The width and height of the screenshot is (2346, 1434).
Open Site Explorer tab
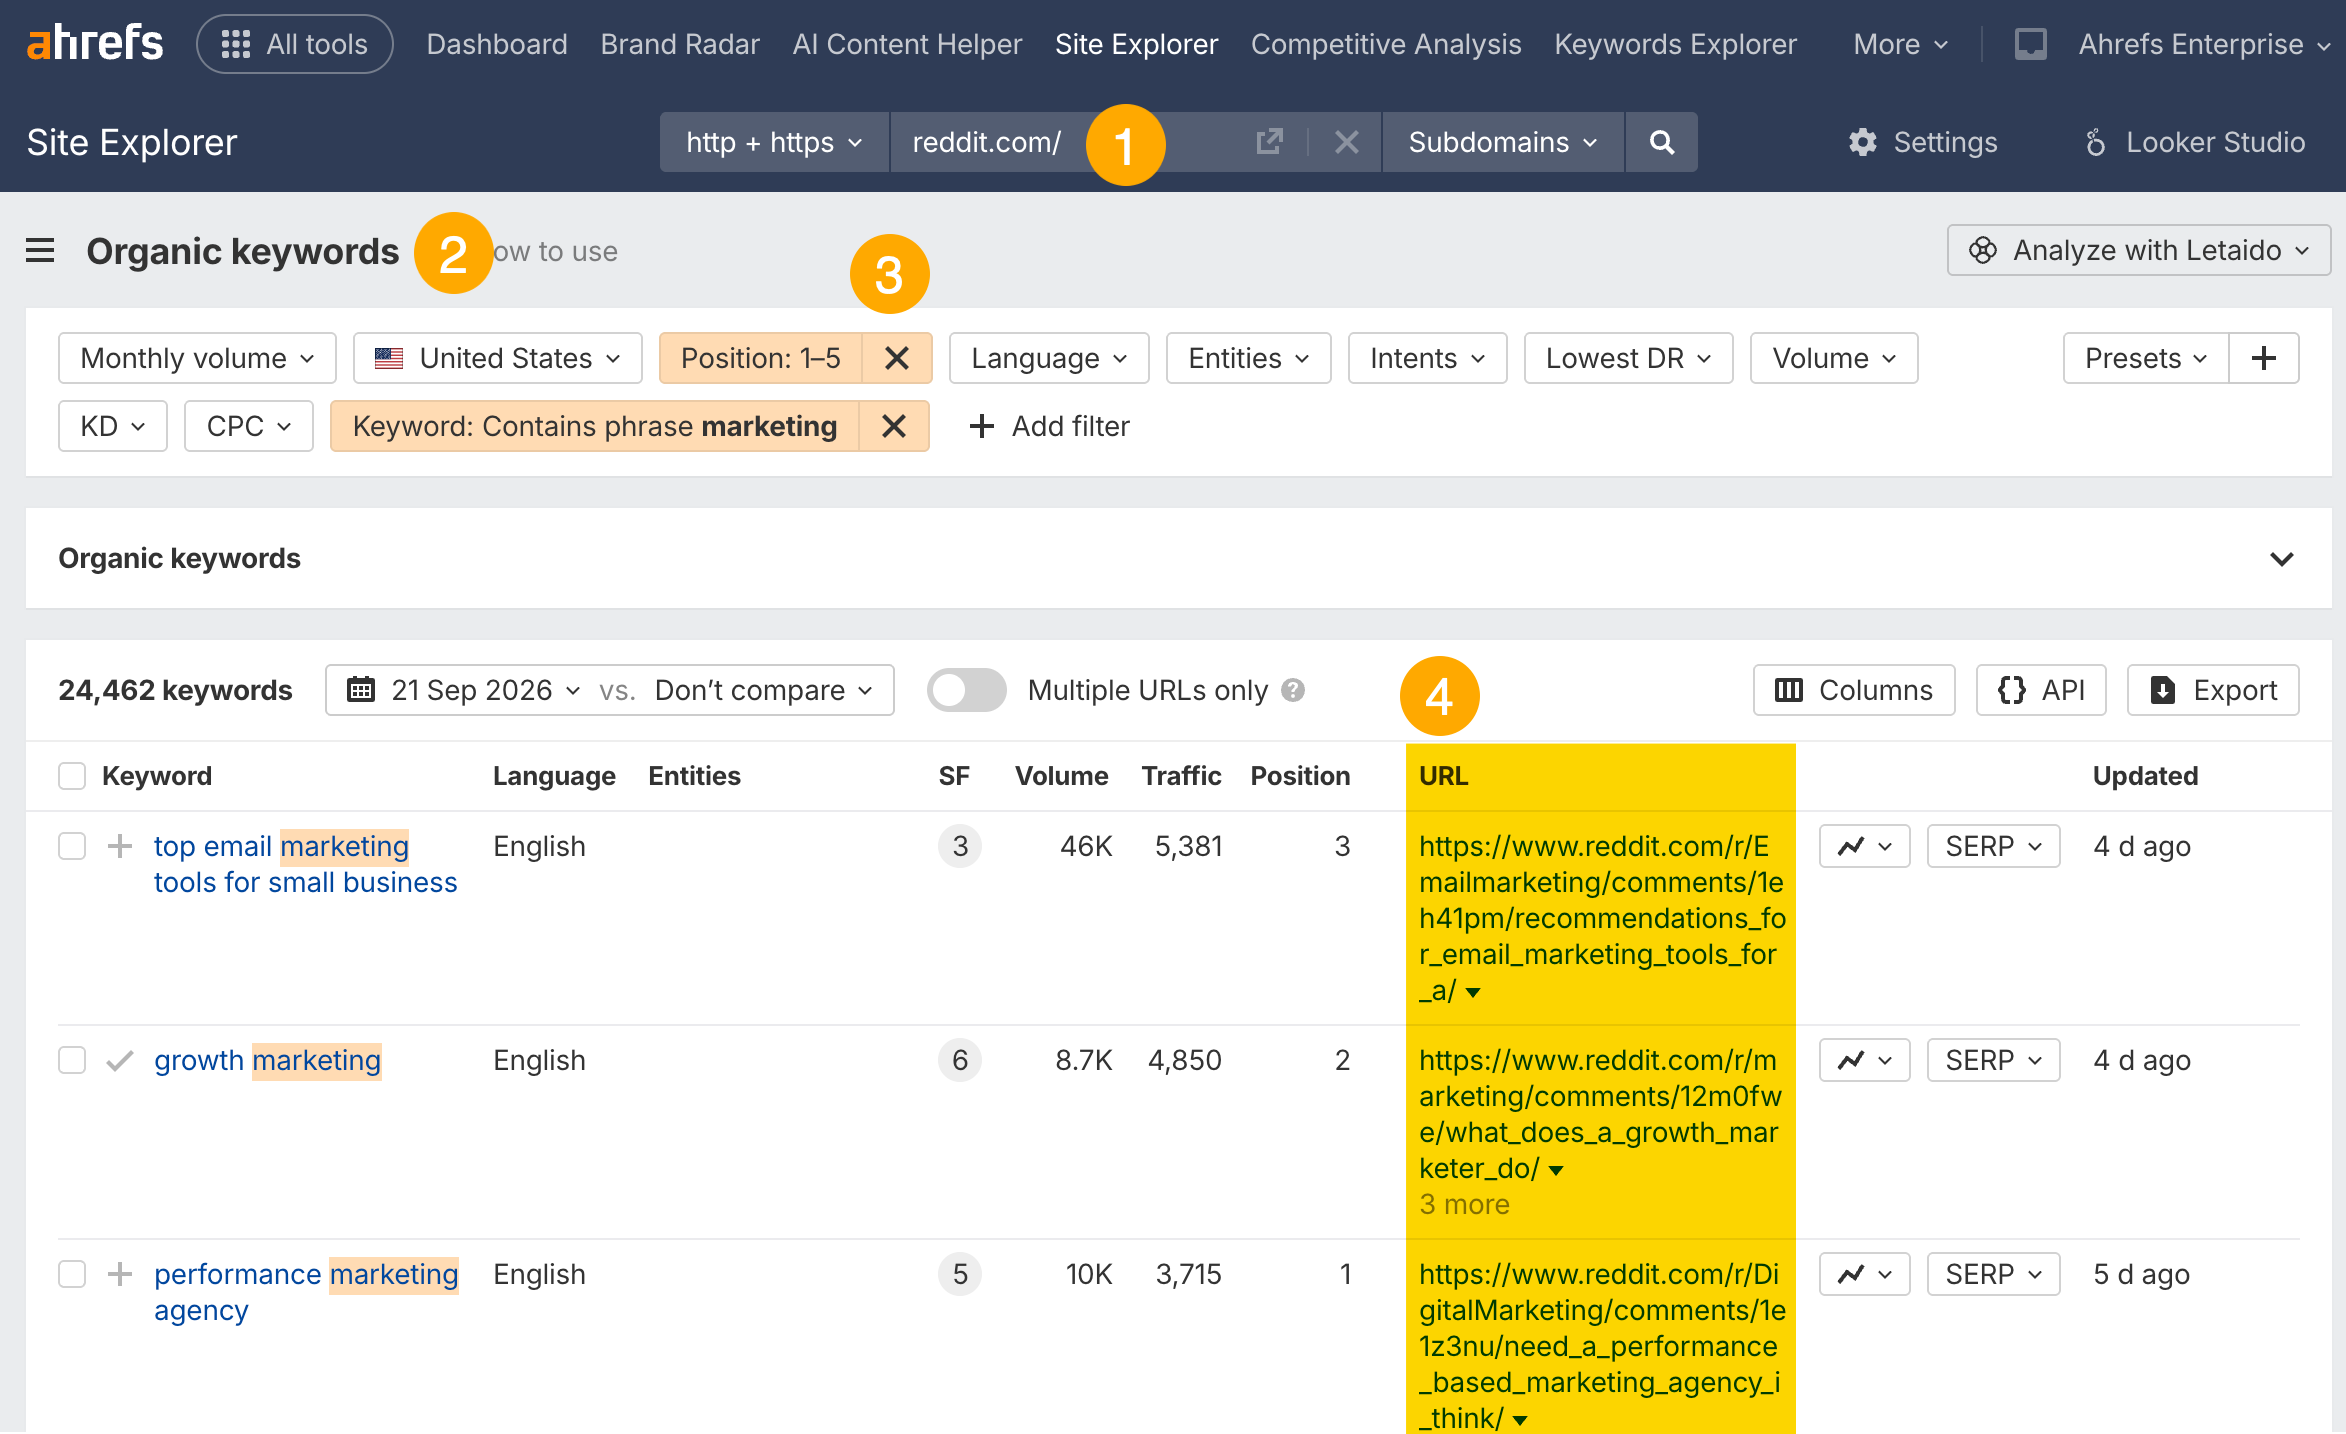pyautogui.click(x=1137, y=44)
